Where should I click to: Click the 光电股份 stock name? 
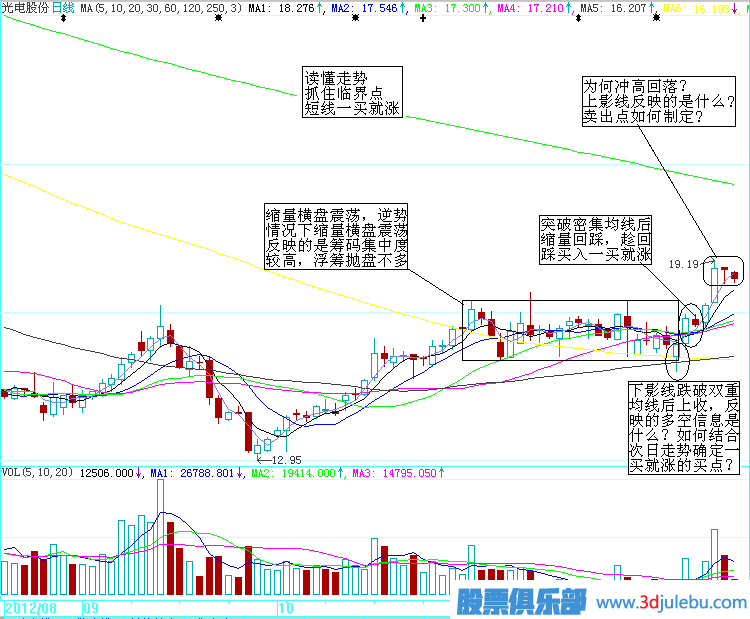point(25,7)
